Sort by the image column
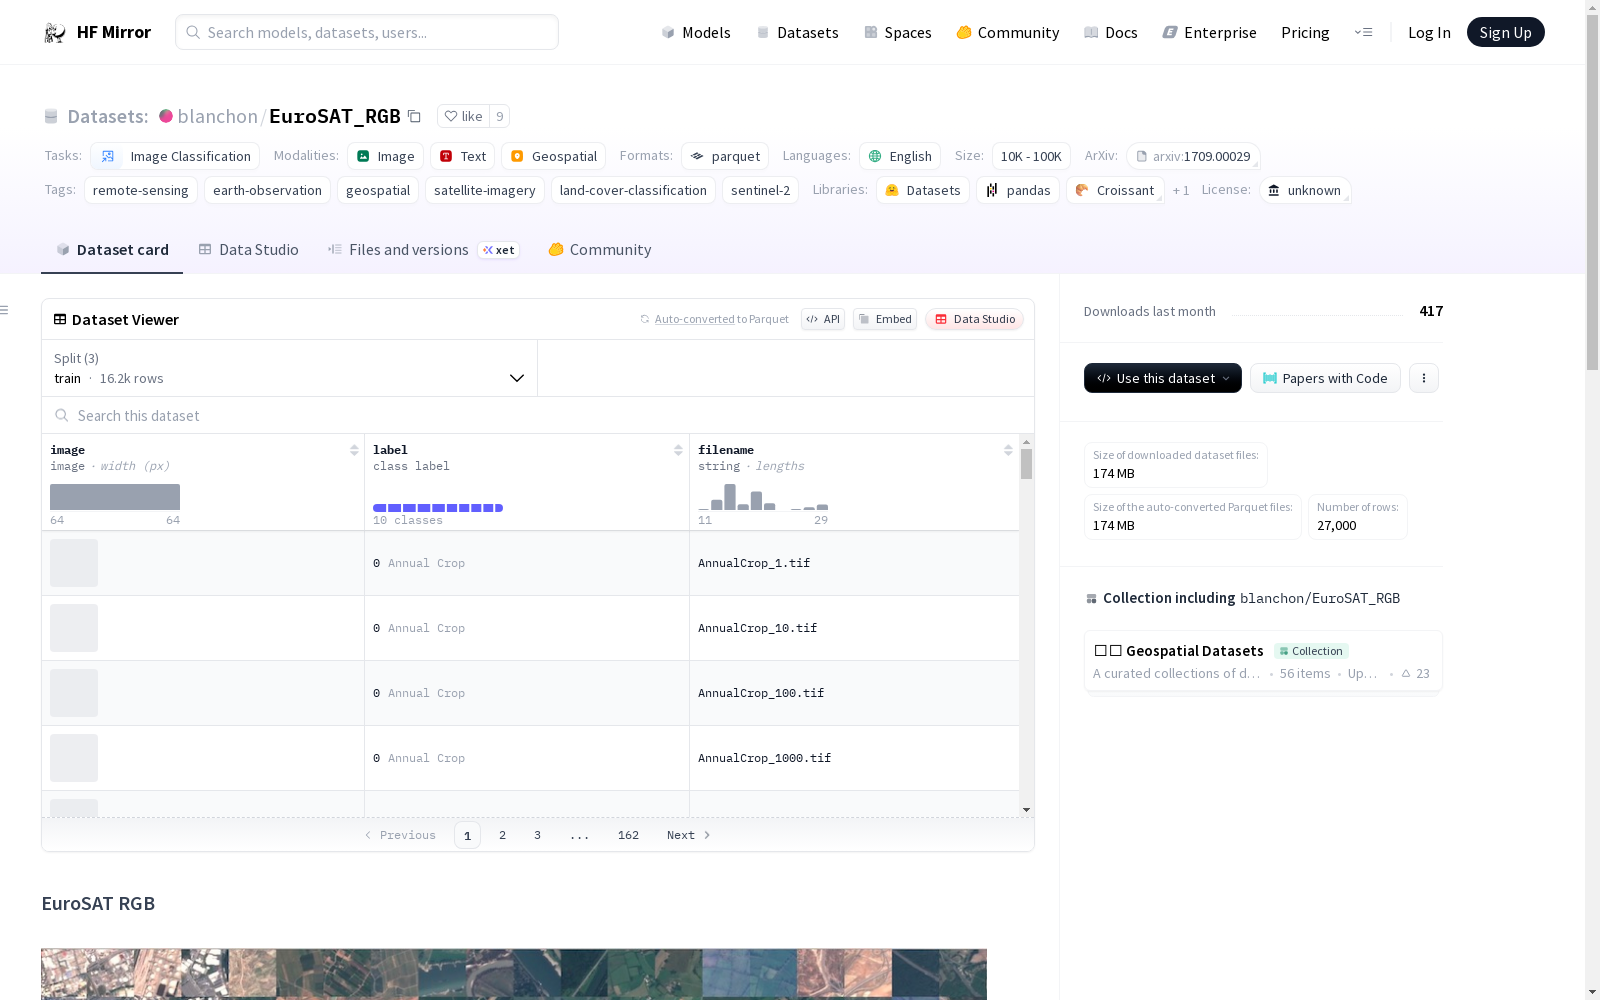This screenshot has height=1000, width=1600. click(x=354, y=450)
